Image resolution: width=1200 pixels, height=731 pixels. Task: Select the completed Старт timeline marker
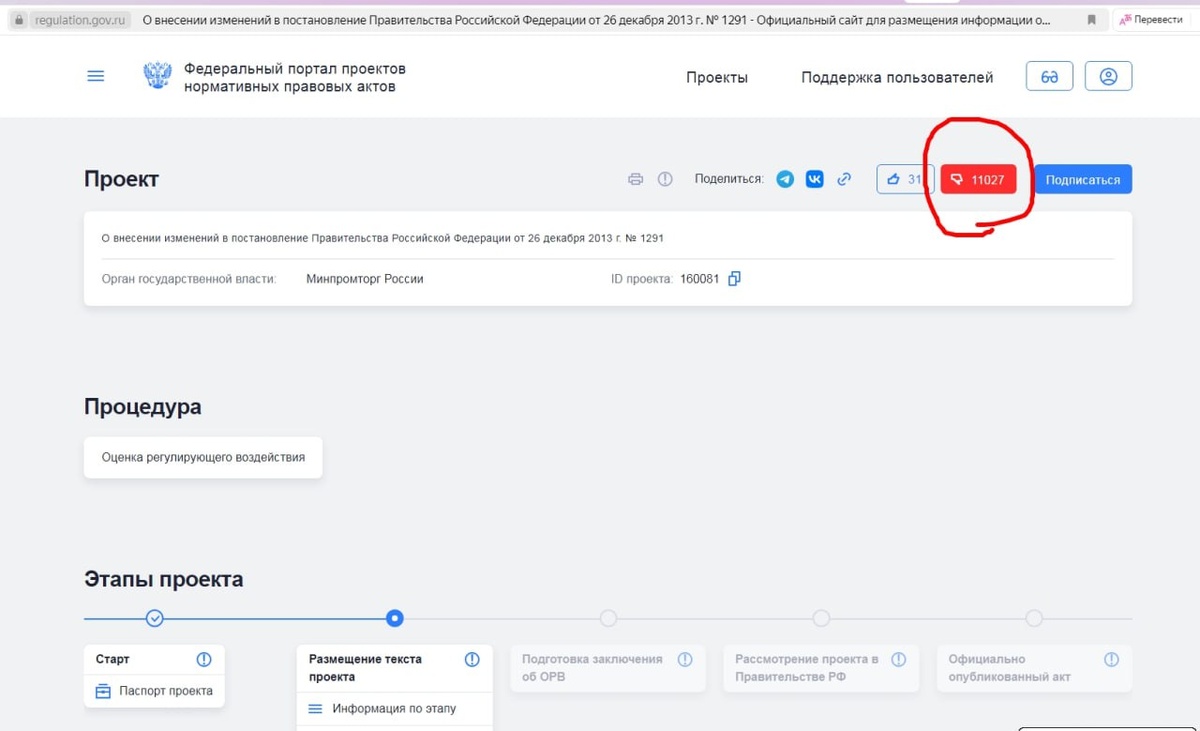tap(154, 618)
